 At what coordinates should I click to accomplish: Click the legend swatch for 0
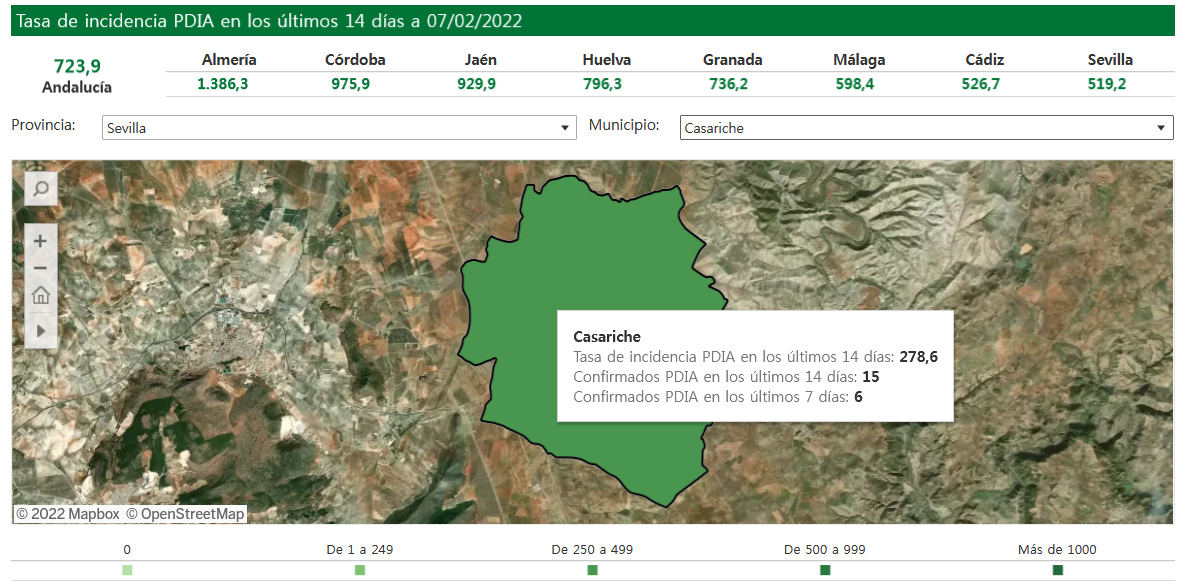[x=127, y=570]
